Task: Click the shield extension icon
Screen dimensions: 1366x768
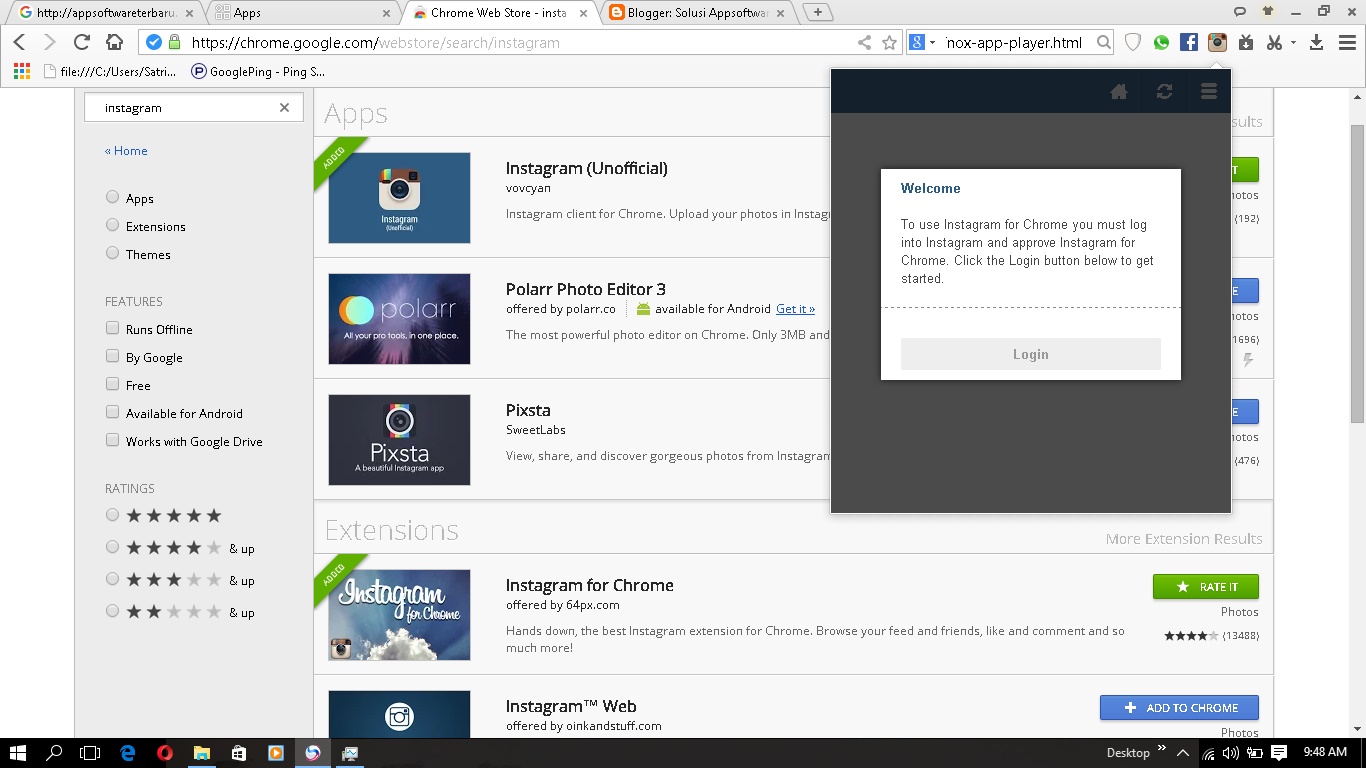Action: point(1133,42)
